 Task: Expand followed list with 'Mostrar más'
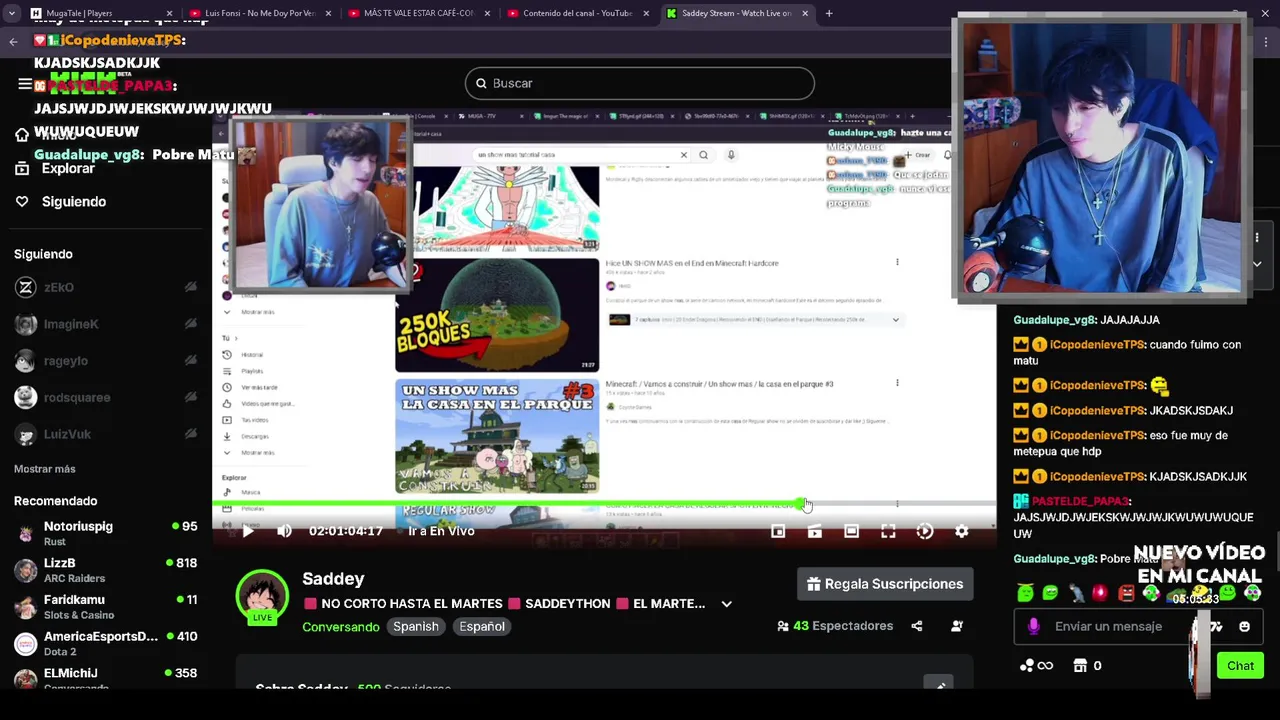click(45, 469)
